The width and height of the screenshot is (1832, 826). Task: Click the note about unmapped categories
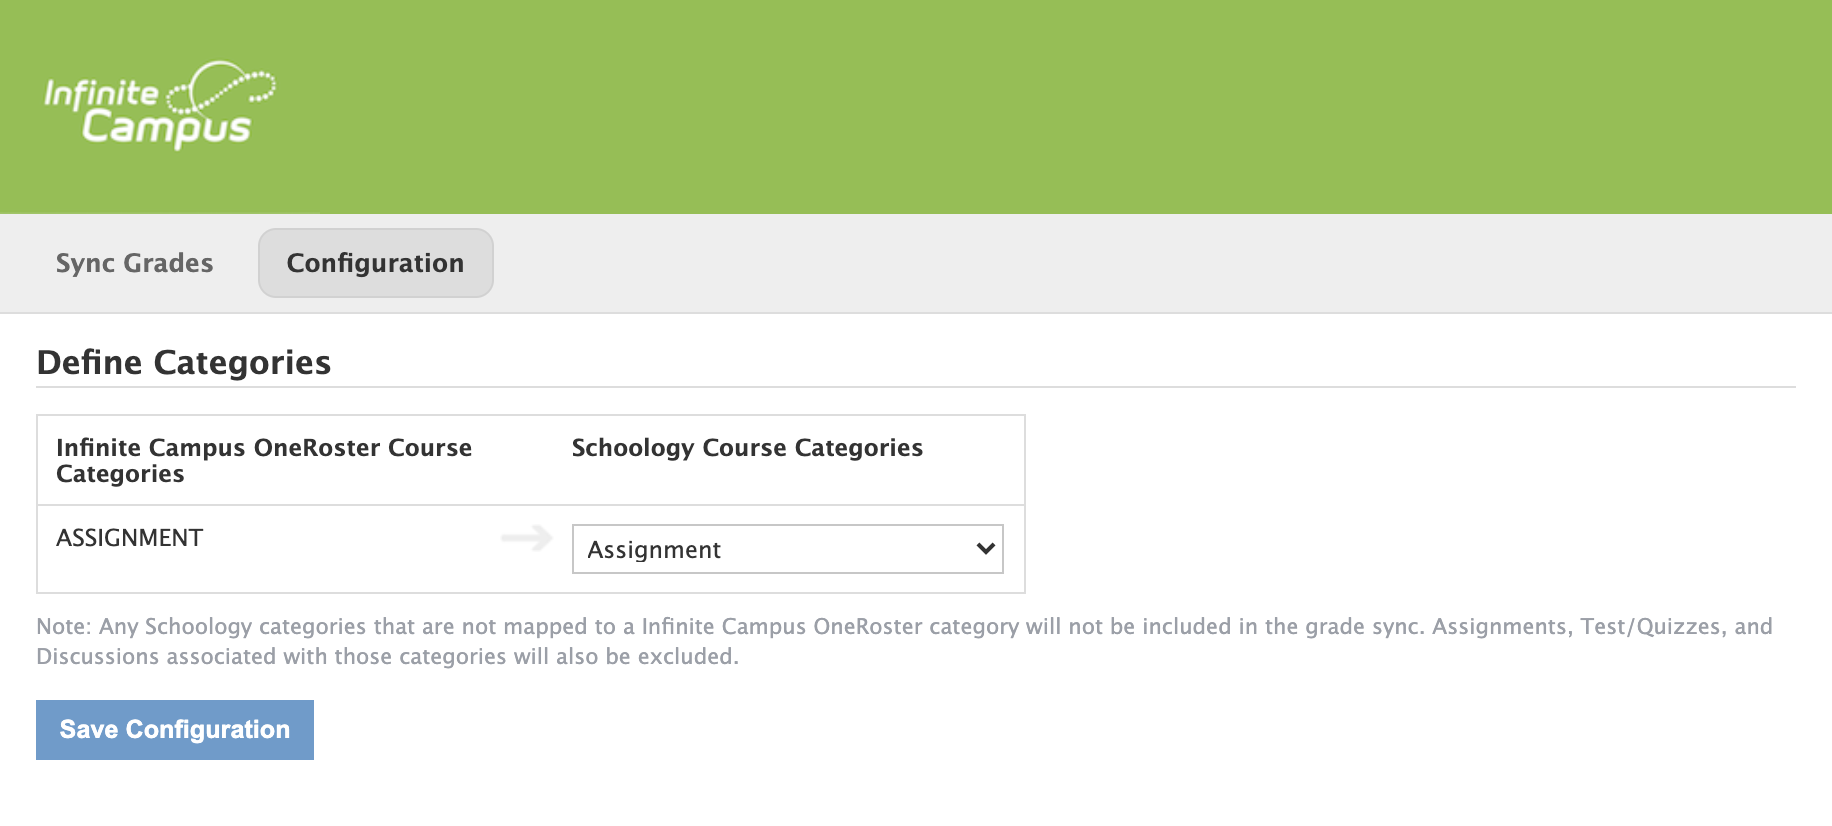[904, 627]
